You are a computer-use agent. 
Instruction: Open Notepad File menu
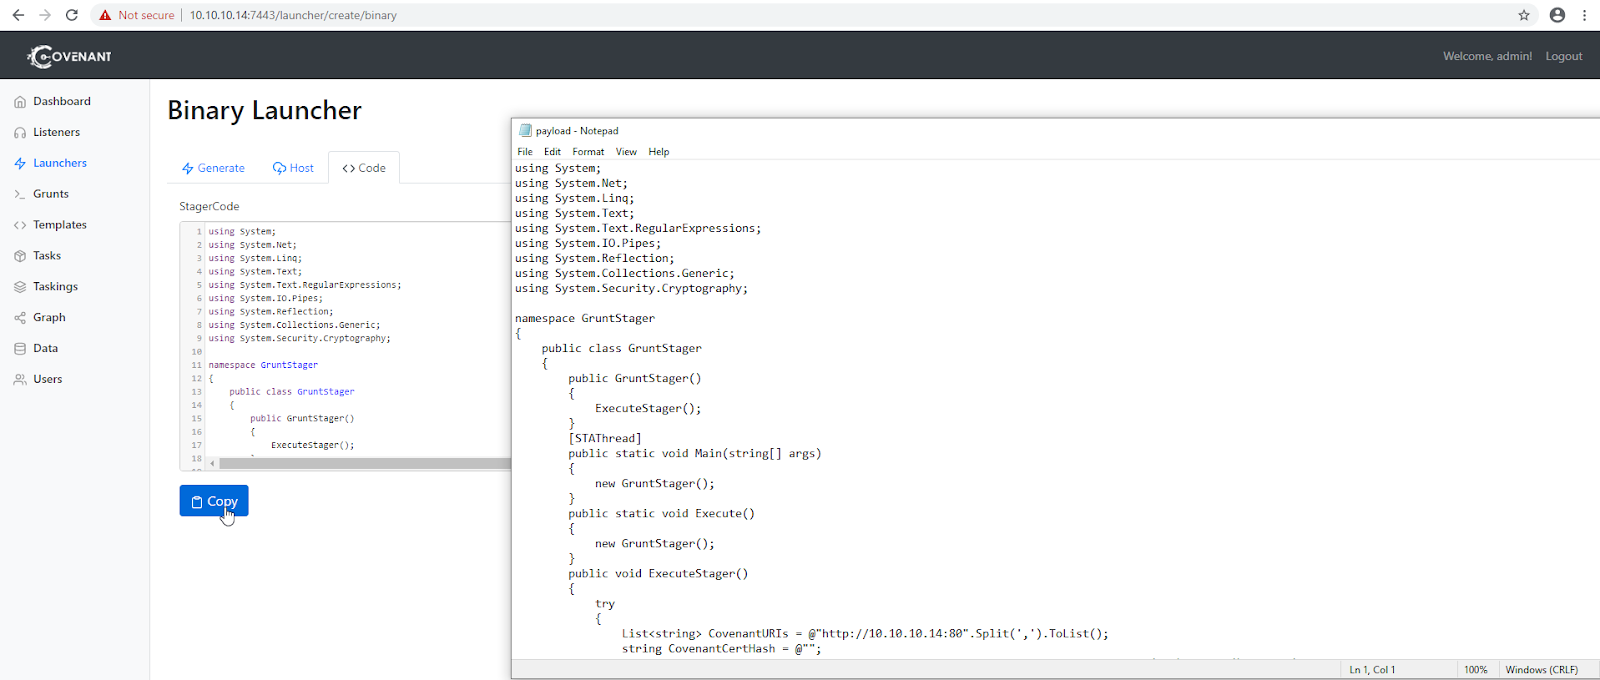525,152
